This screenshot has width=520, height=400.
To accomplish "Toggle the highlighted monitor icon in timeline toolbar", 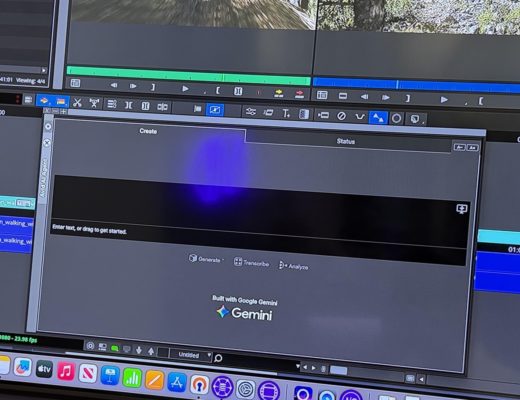I will click(x=214, y=109).
